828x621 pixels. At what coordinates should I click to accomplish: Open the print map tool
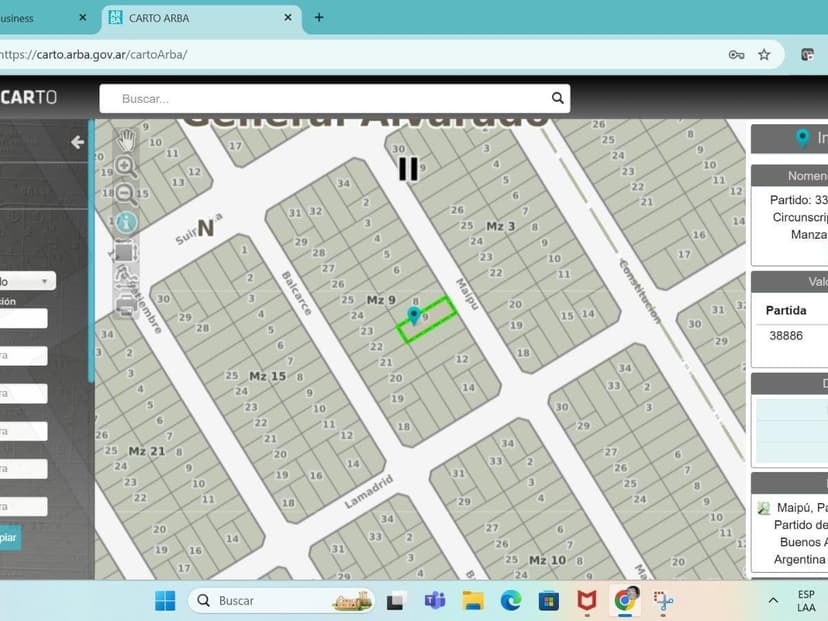click(x=126, y=306)
